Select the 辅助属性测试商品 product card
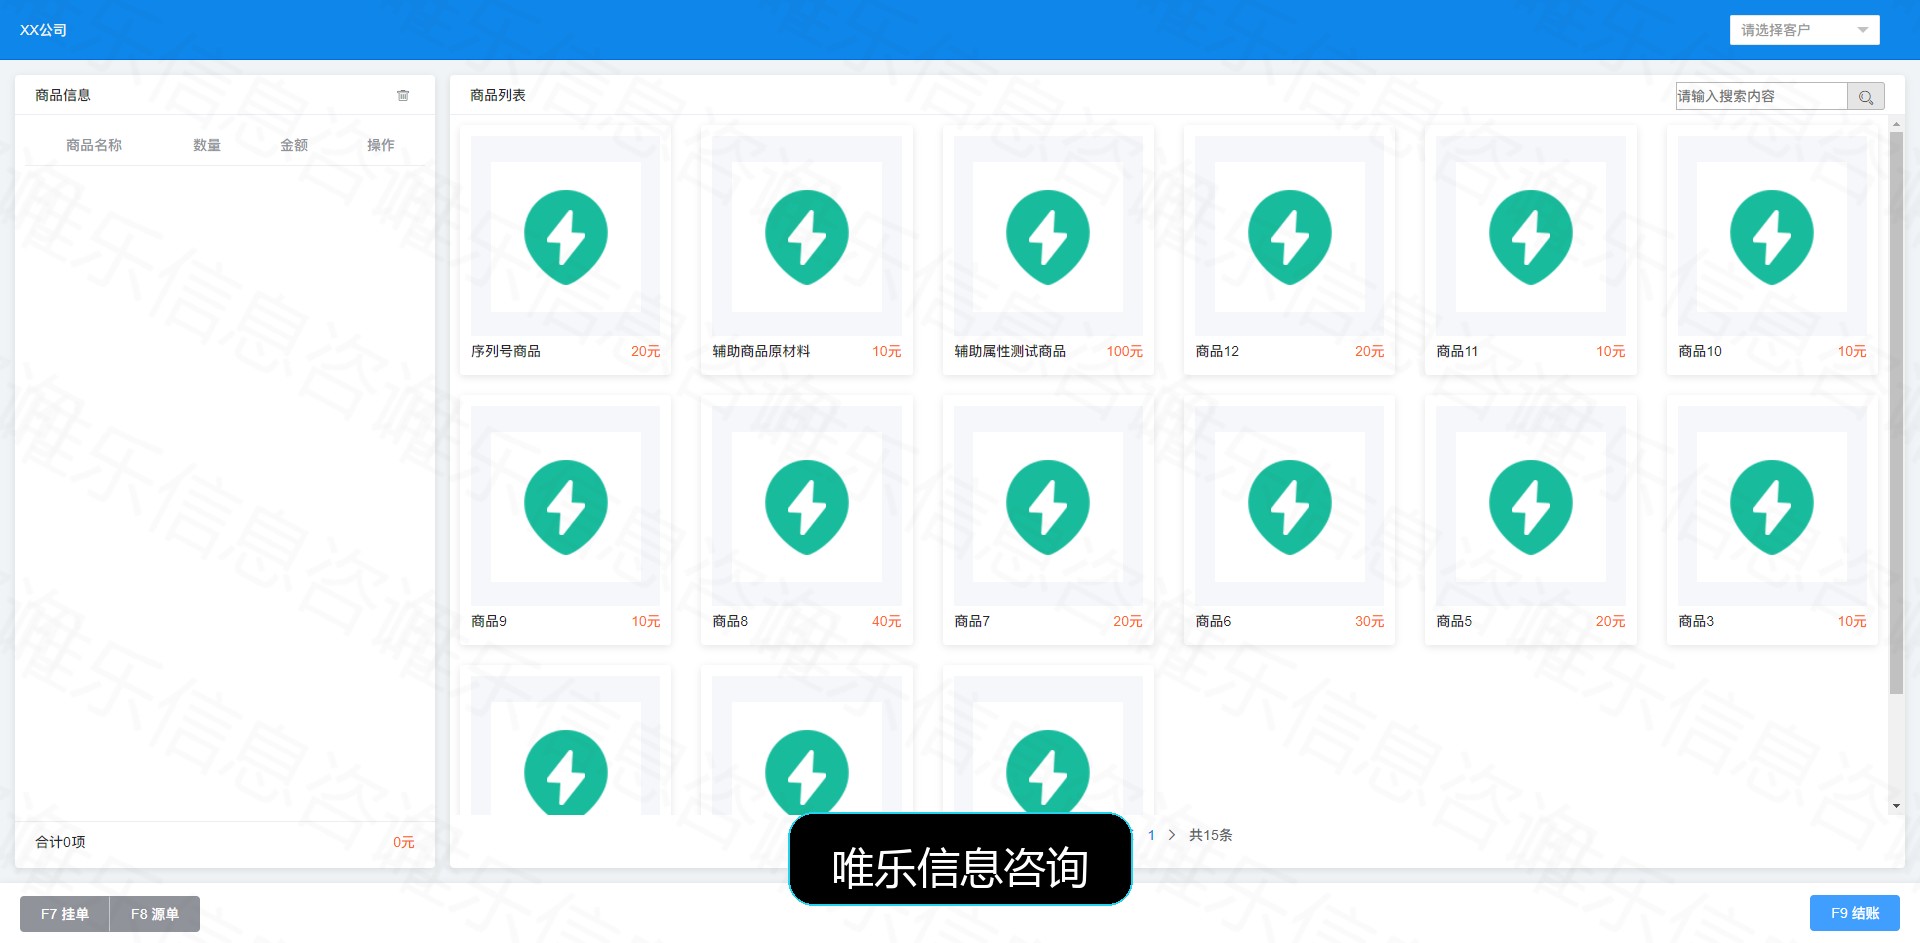 coord(1048,250)
